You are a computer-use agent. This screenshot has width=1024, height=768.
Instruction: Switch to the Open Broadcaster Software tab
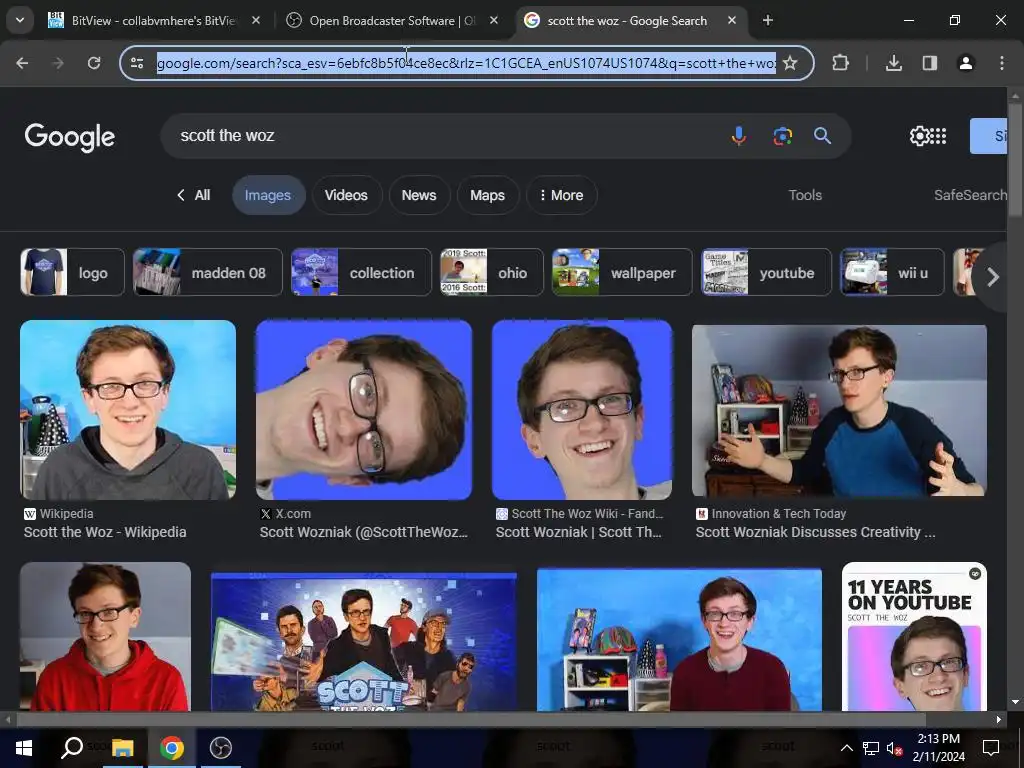click(x=392, y=20)
